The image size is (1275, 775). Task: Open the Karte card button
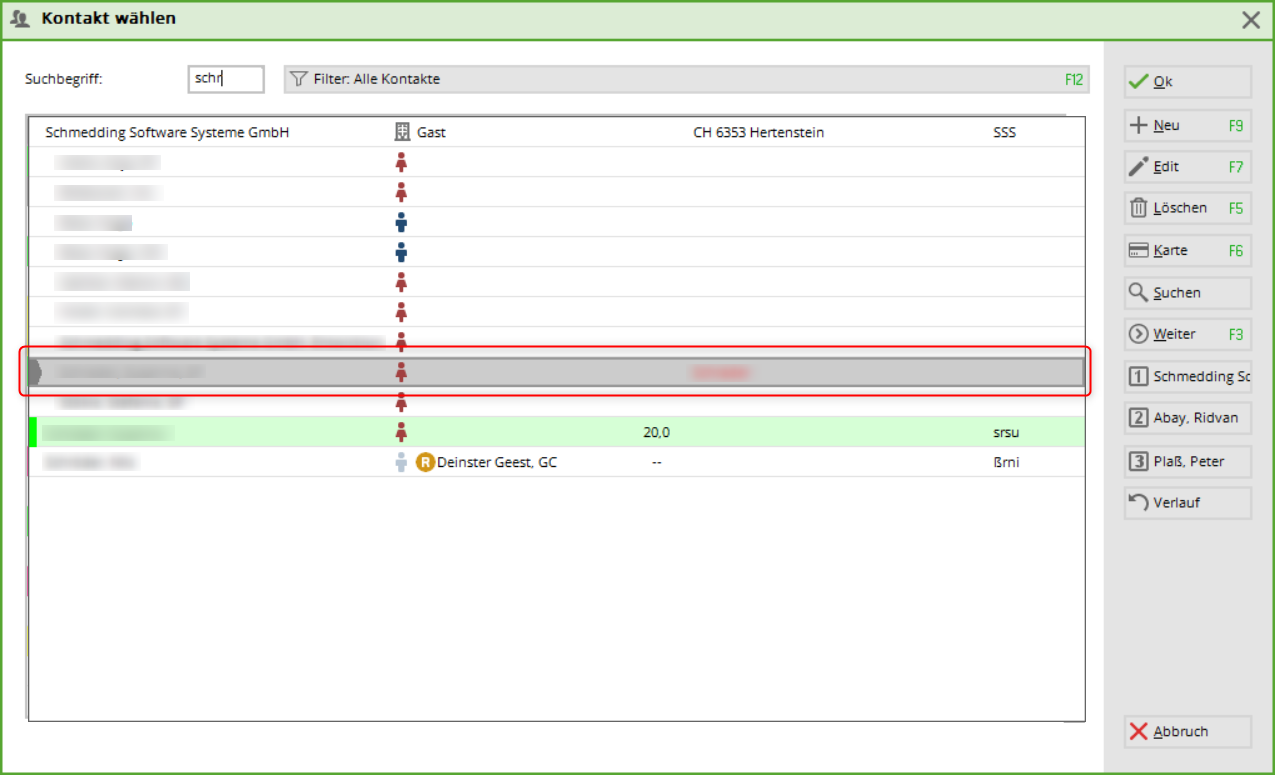pyautogui.click(x=1187, y=250)
